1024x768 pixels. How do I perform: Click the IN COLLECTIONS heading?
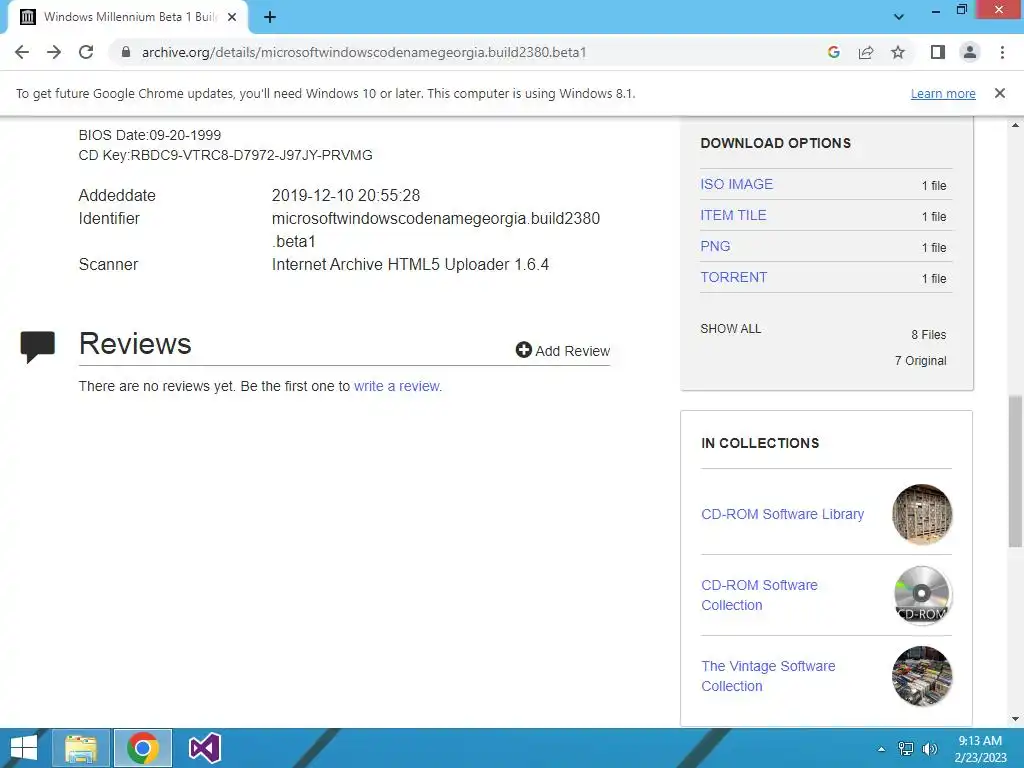[x=760, y=443]
